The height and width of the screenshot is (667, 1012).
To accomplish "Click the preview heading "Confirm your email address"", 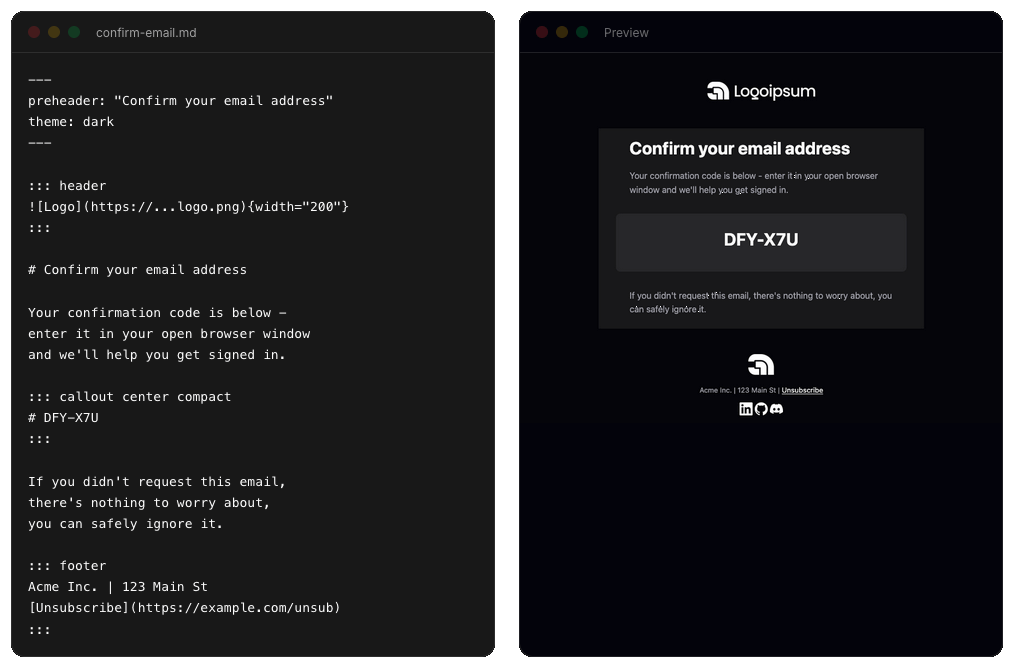I will coord(740,149).
